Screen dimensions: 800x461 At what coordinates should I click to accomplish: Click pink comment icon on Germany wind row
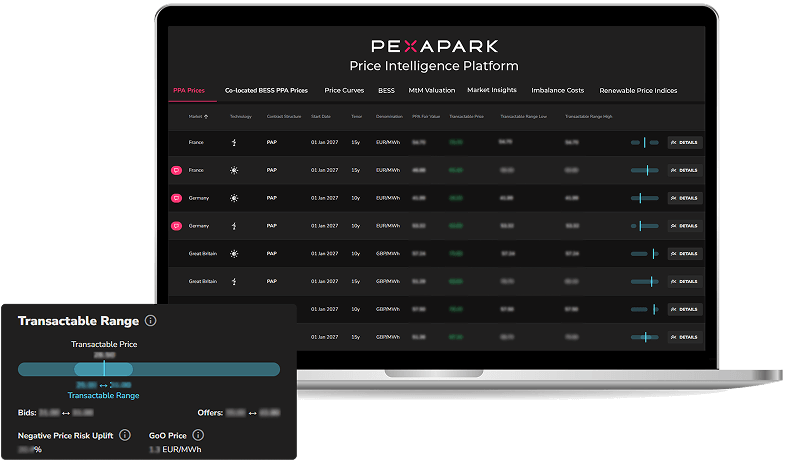(177, 226)
